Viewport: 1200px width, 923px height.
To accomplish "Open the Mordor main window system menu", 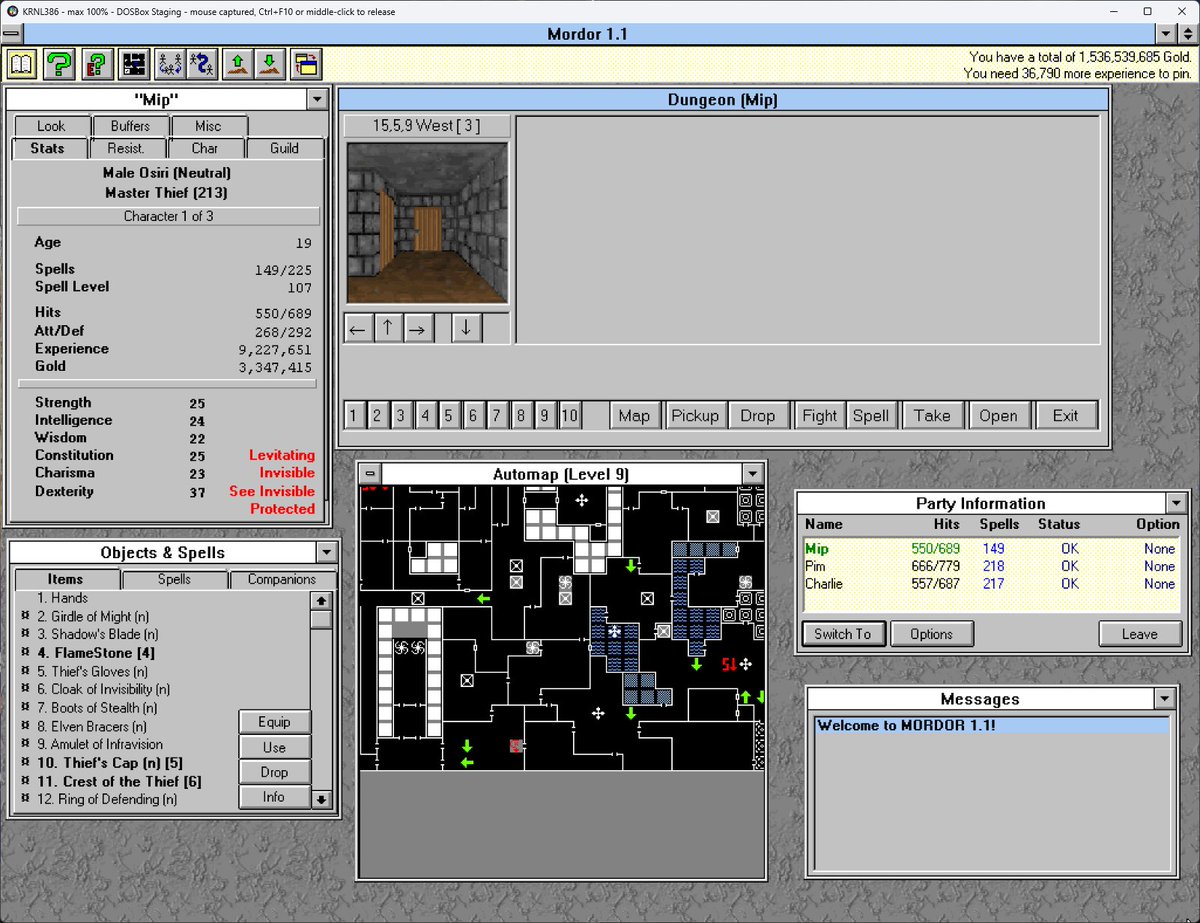I will tap(13, 34).
